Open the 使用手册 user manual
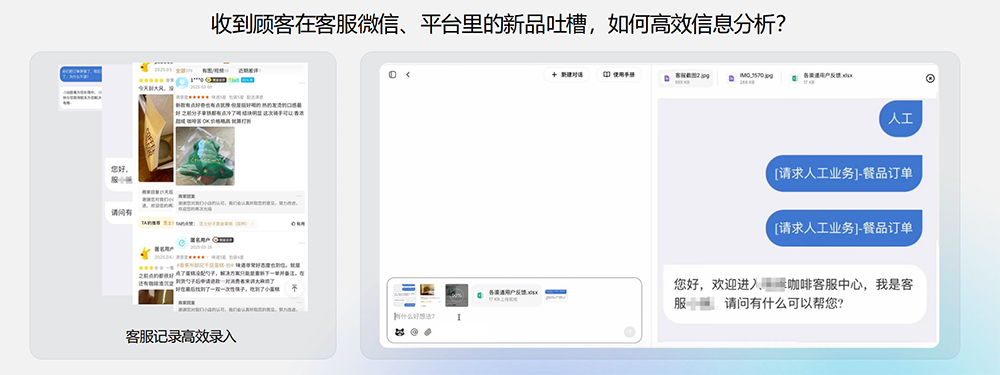The width and height of the screenshot is (1000, 375). [619, 75]
